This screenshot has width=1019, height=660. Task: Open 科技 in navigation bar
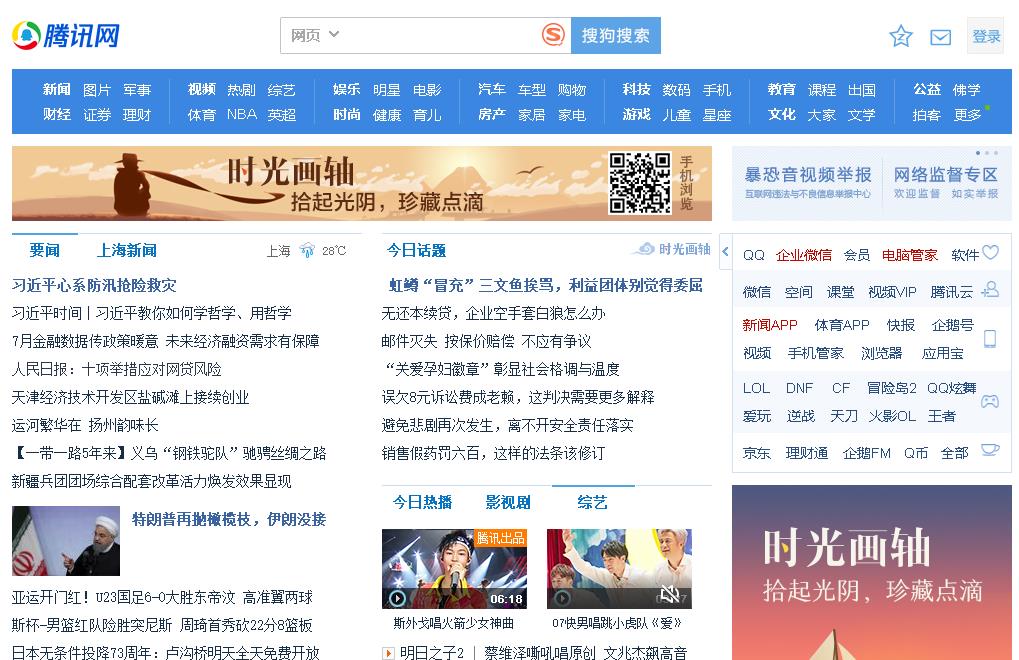coord(636,89)
